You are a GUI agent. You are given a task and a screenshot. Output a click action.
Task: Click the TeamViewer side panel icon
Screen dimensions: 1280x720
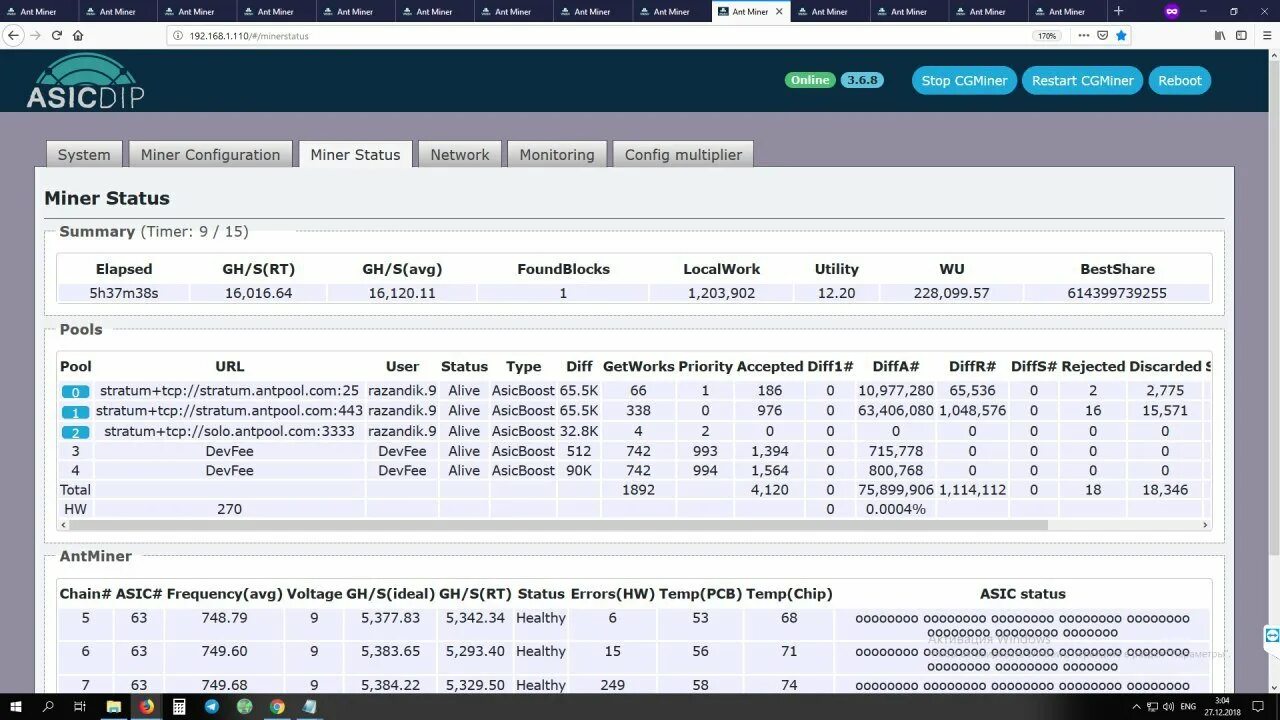[1272, 635]
